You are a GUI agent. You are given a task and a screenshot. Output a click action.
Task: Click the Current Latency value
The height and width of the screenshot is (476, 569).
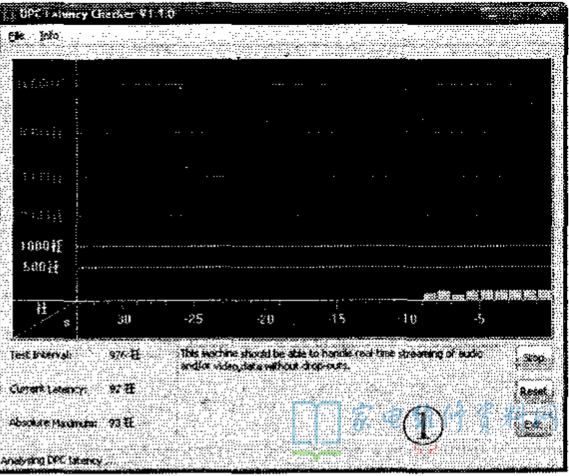[122, 389]
